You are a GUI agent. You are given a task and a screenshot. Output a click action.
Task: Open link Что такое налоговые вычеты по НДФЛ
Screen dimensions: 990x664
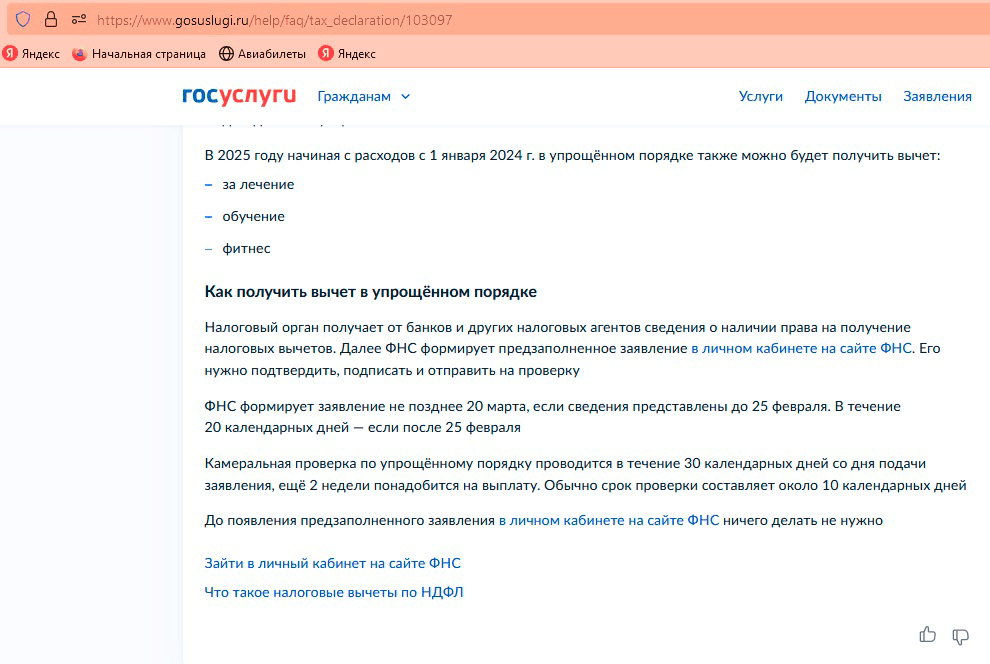coord(334,592)
